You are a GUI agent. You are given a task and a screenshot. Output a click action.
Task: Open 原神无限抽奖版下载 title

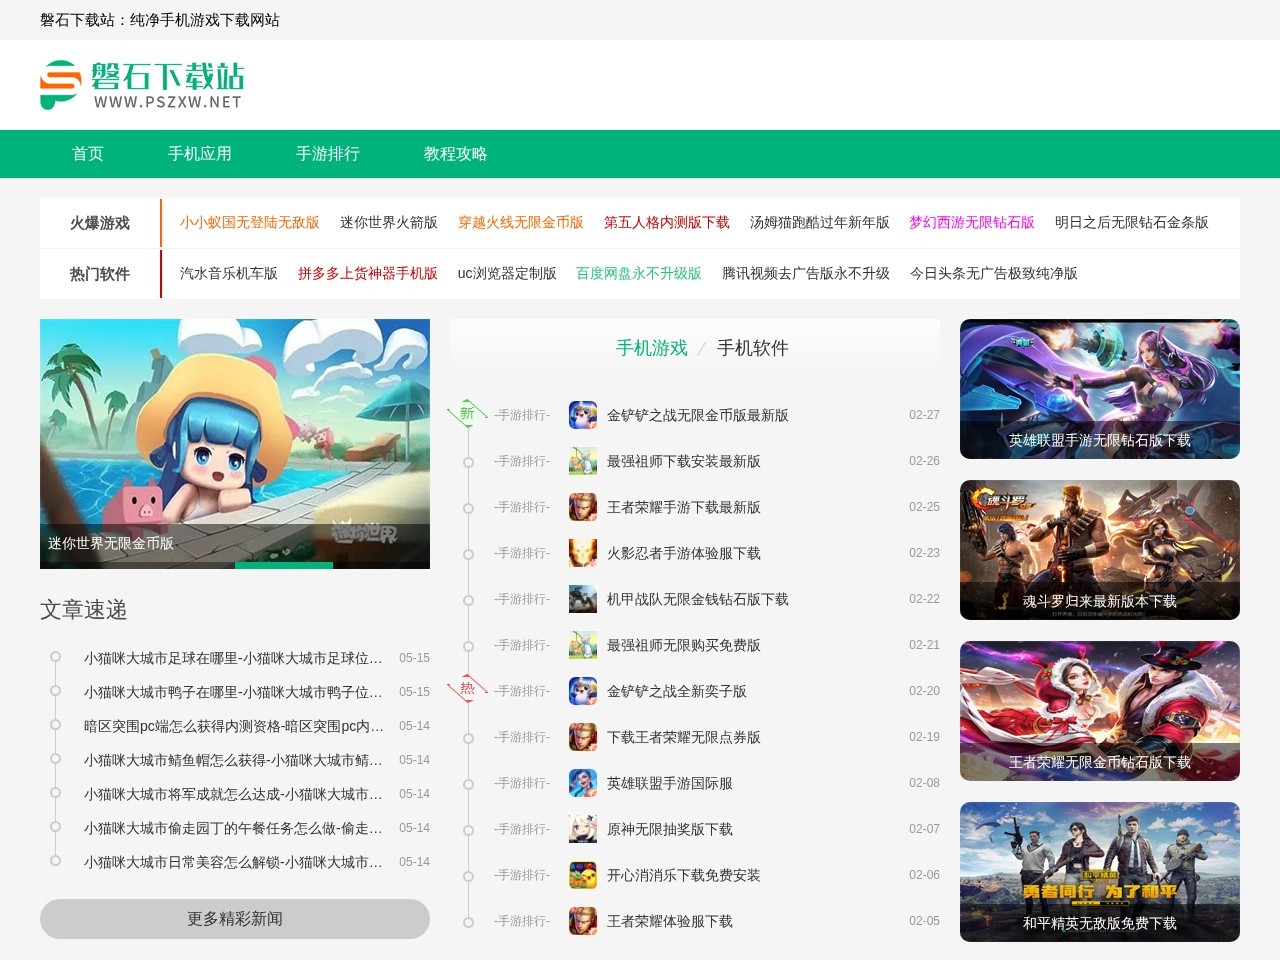coord(670,829)
